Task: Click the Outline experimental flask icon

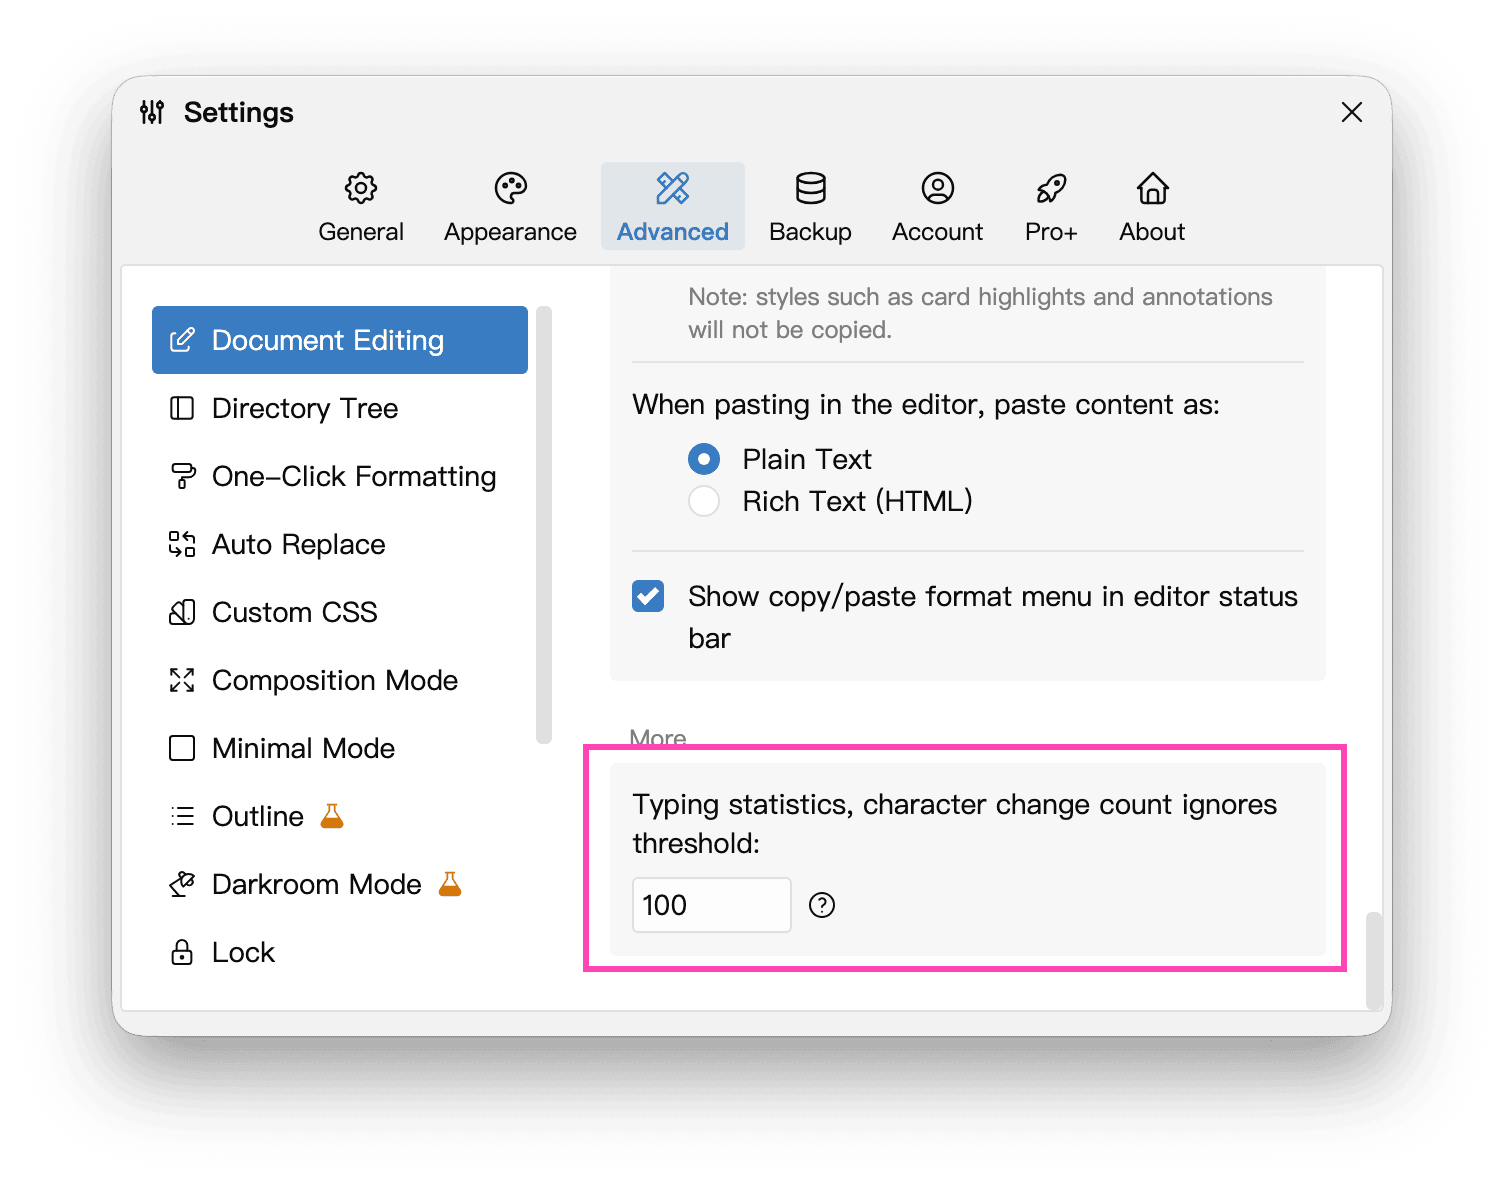Action: coord(332,816)
